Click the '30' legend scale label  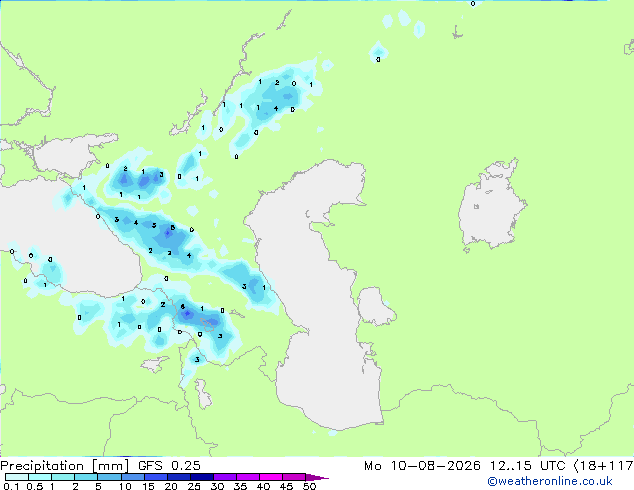(x=217, y=486)
